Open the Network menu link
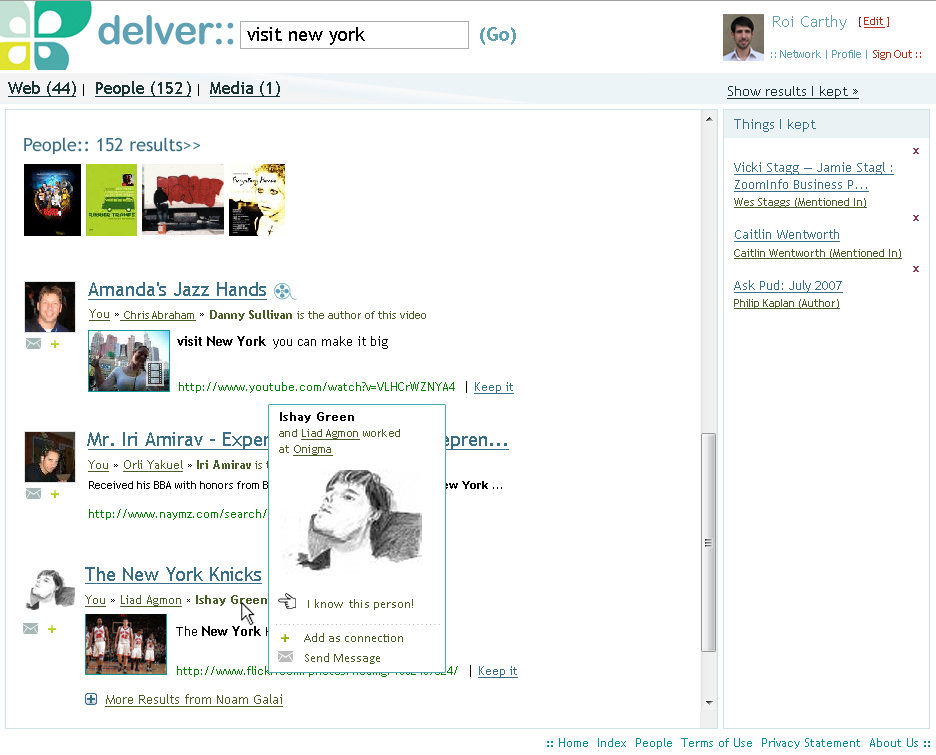 [x=799, y=54]
